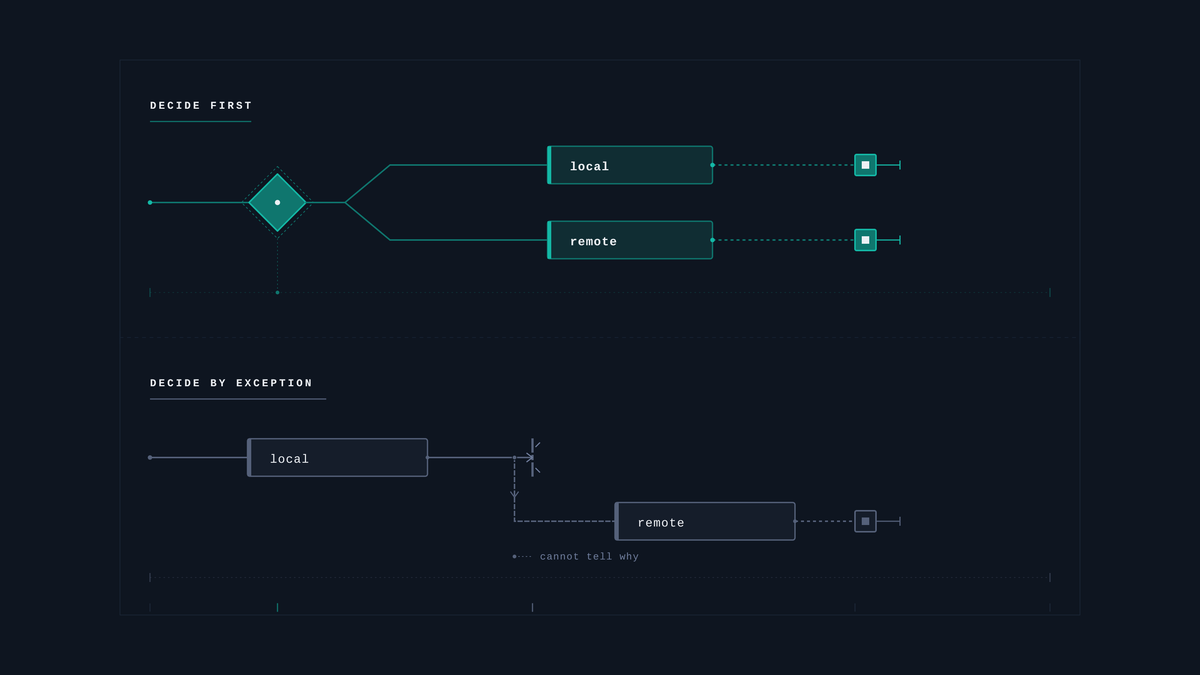Click the "DECIDE BY EXCEPTION" heading

click(231, 384)
